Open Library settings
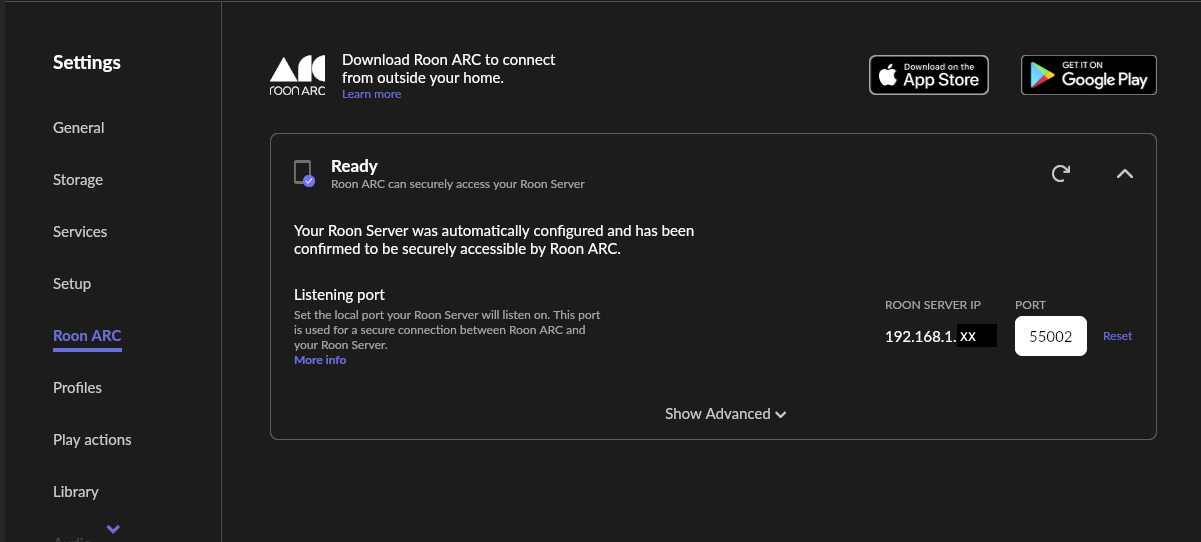This screenshot has height=542, width=1201. coord(76,492)
